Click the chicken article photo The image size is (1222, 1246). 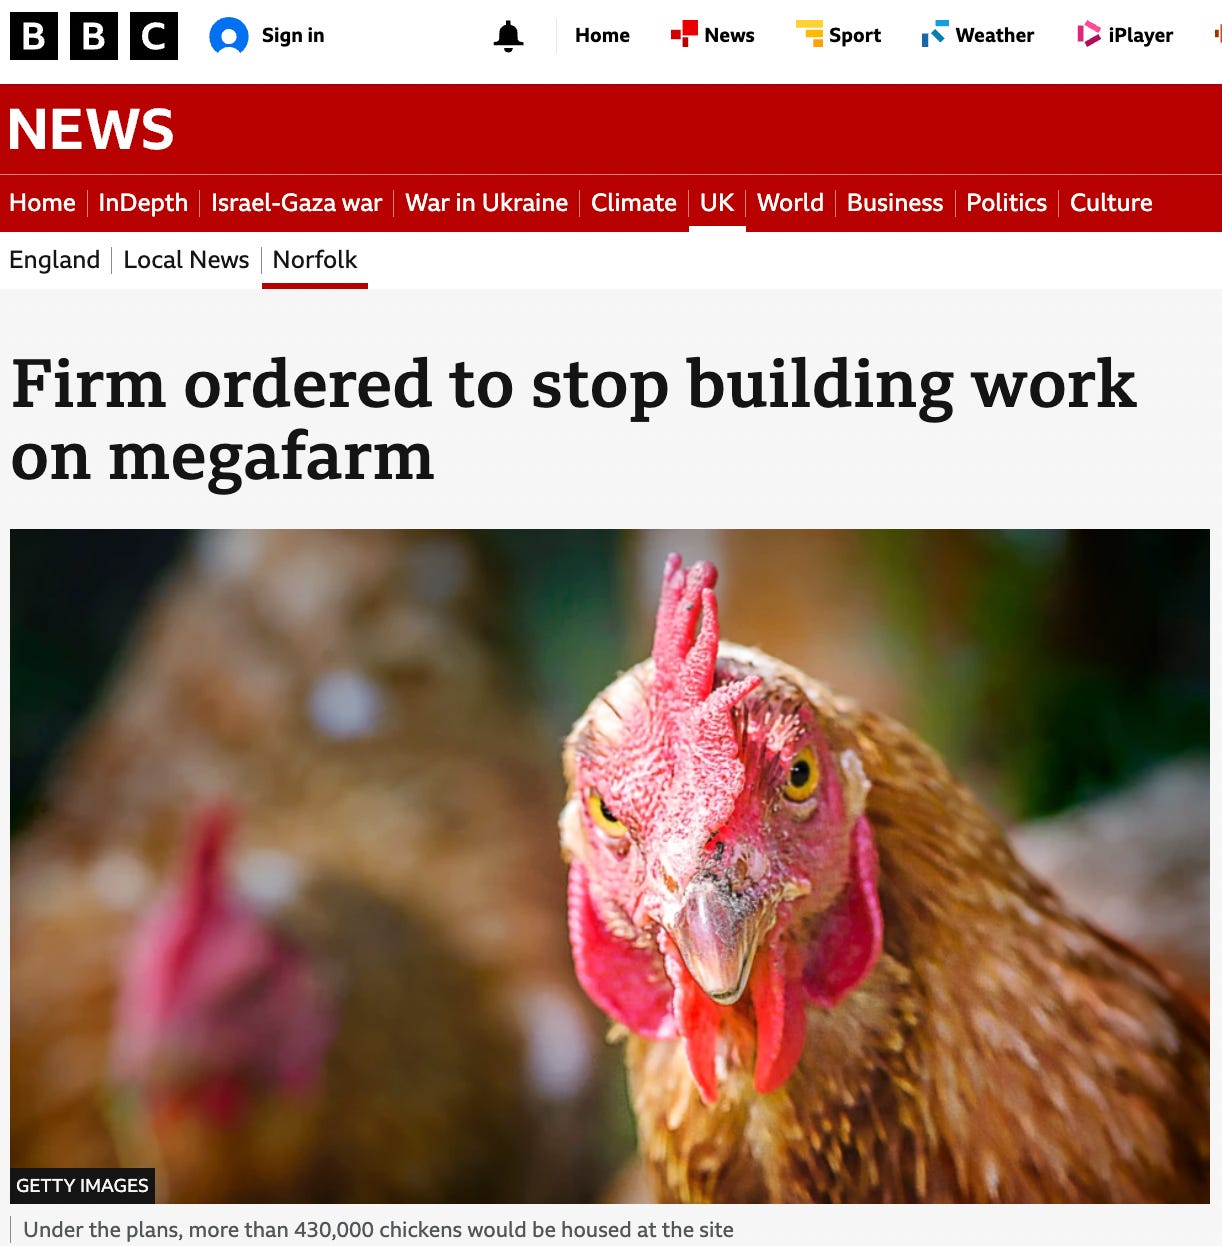pos(610,866)
